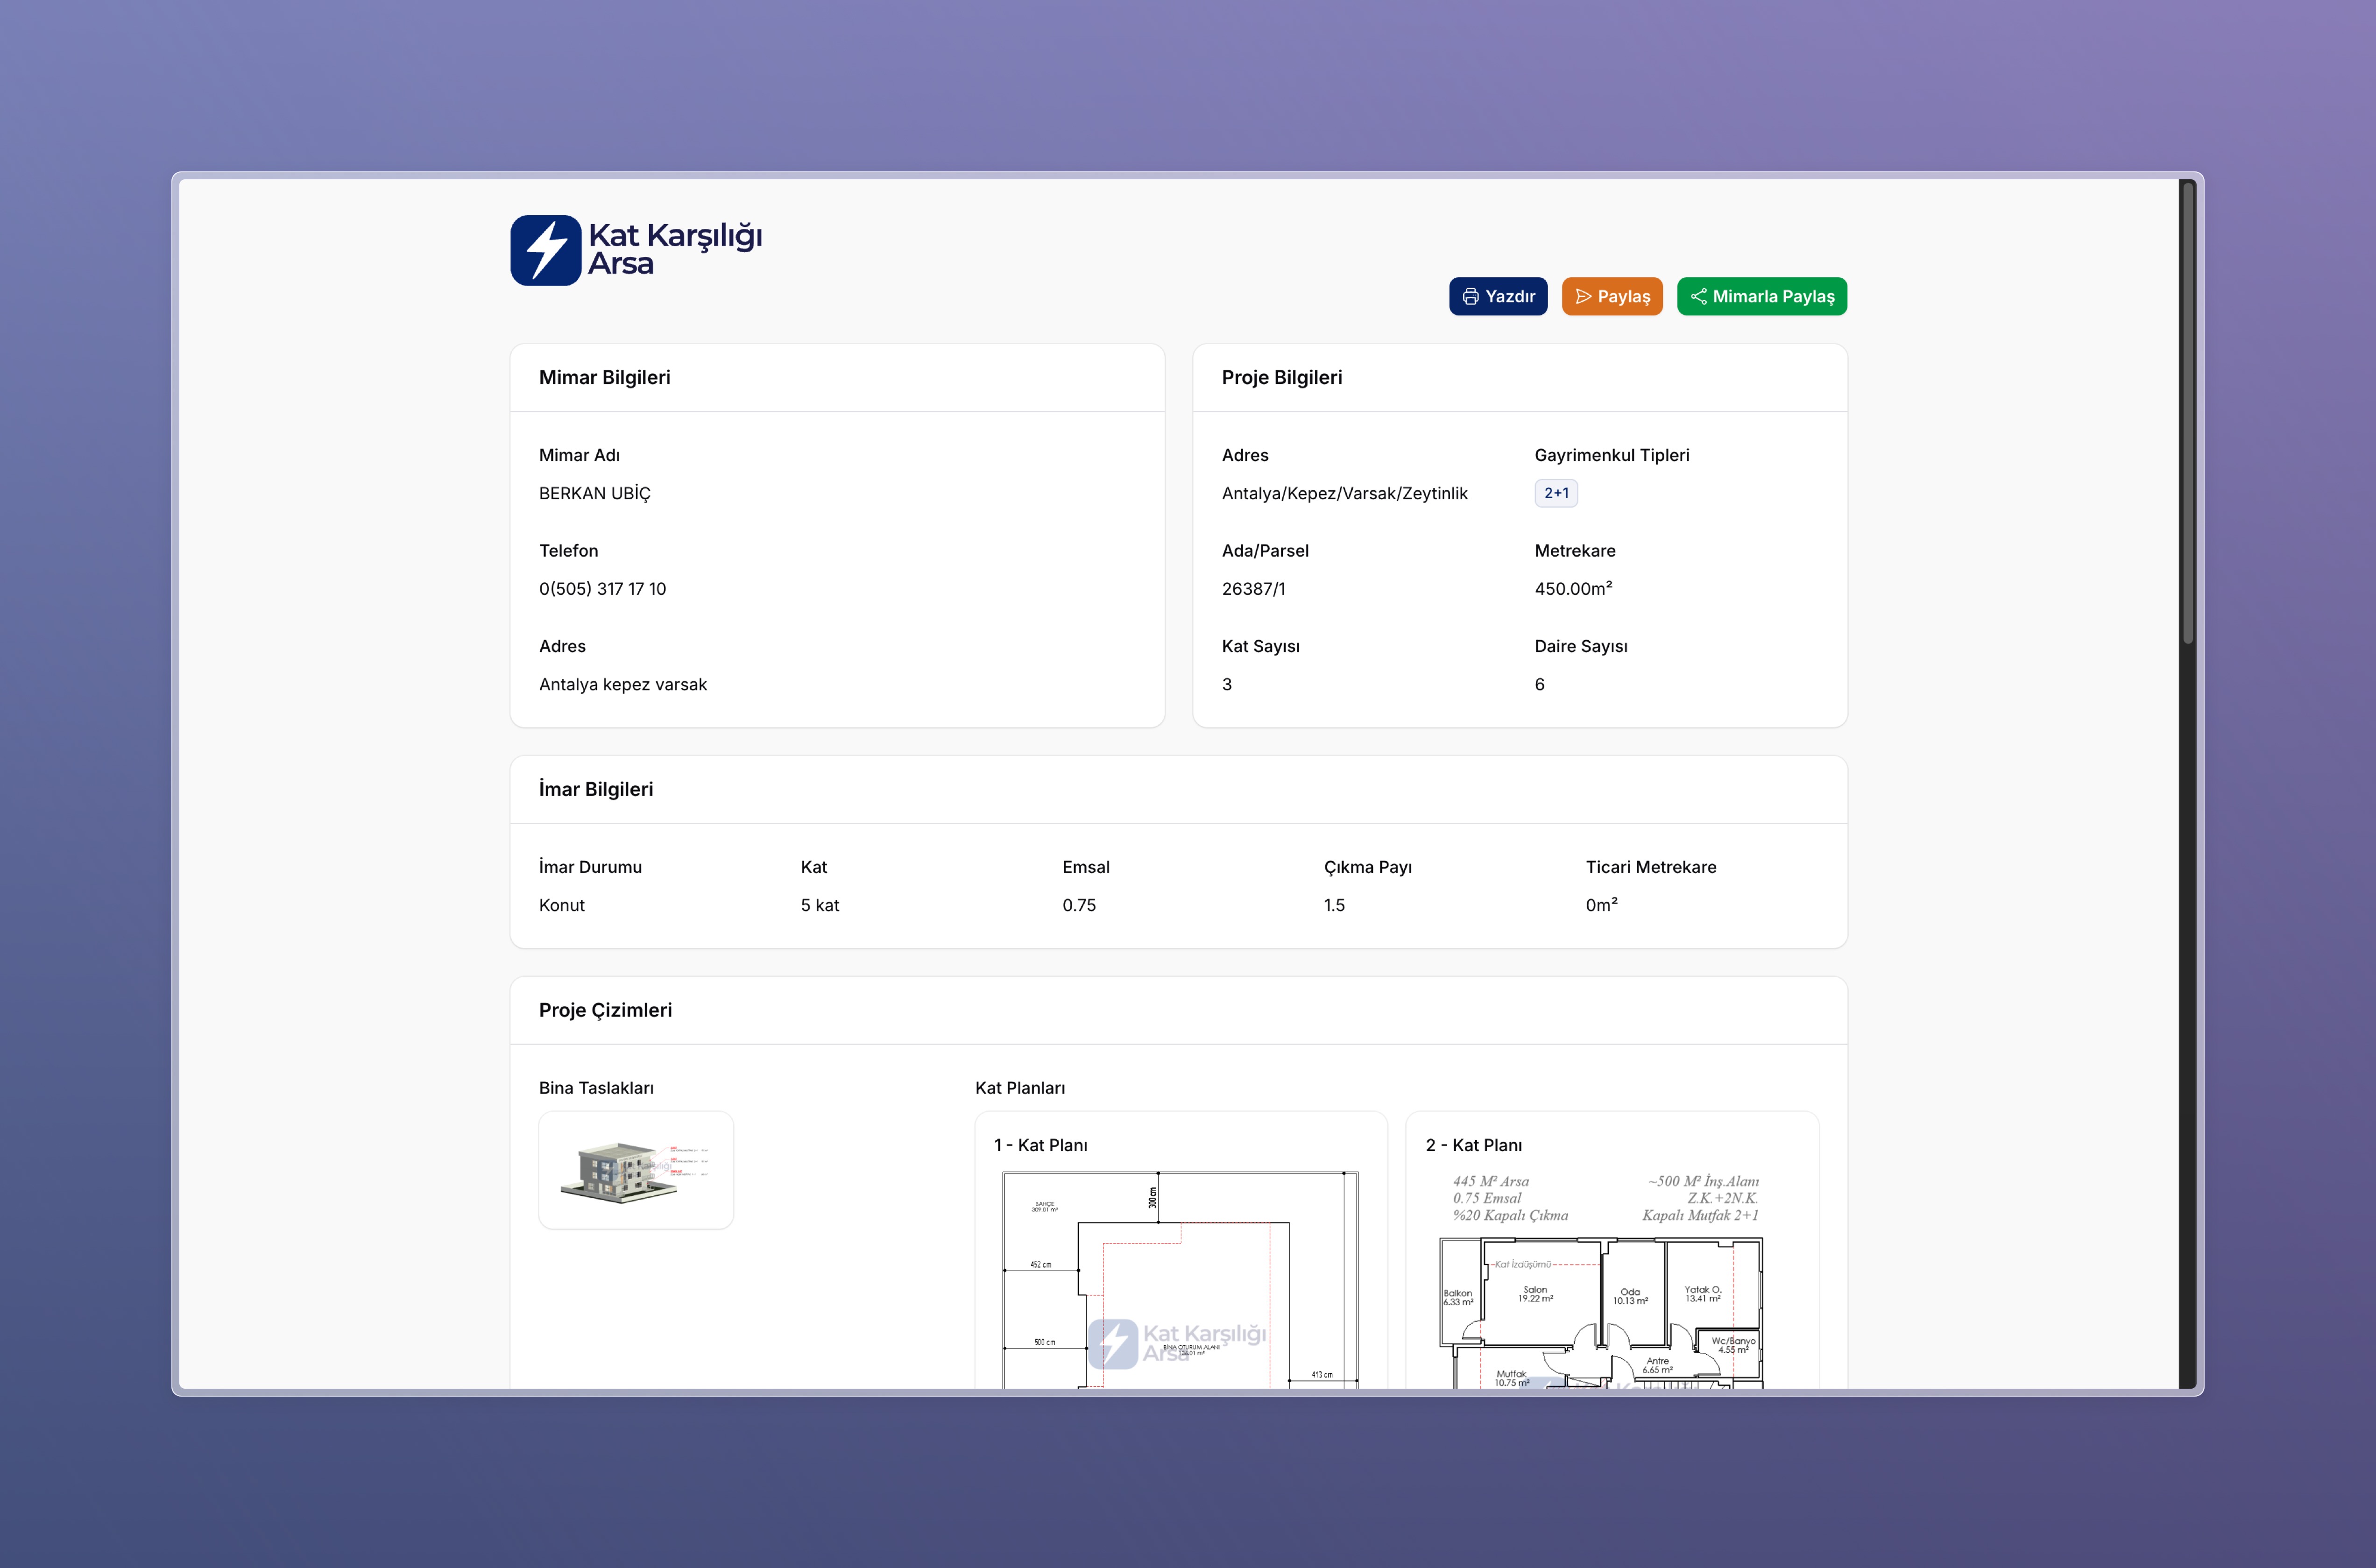Click the send arrow icon on Paylaş
This screenshot has width=2376, height=1568.
click(1583, 296)
